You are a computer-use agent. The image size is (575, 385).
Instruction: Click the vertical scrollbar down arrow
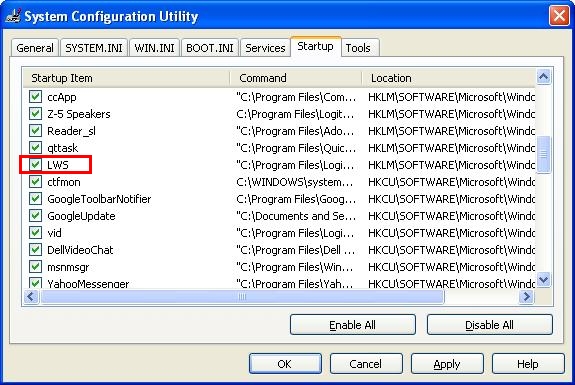(543, 280)
